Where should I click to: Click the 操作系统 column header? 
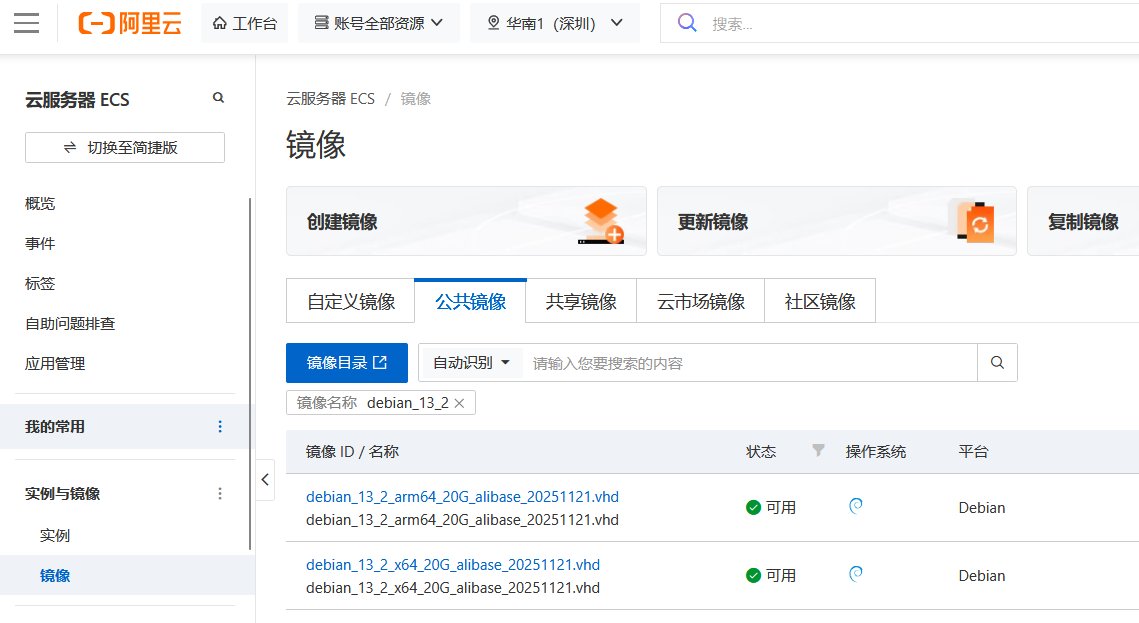[875, 452]
